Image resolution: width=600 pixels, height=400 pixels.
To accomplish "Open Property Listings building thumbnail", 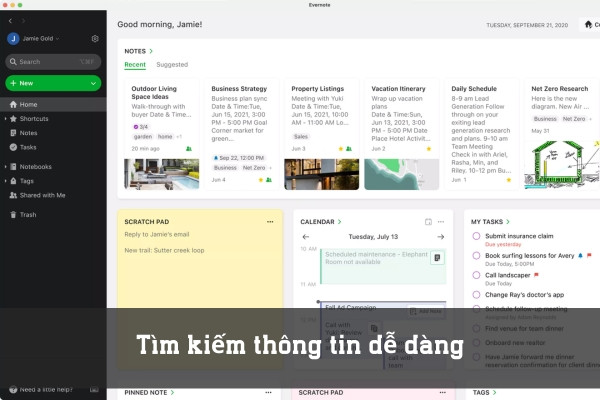I will point(321,174).
